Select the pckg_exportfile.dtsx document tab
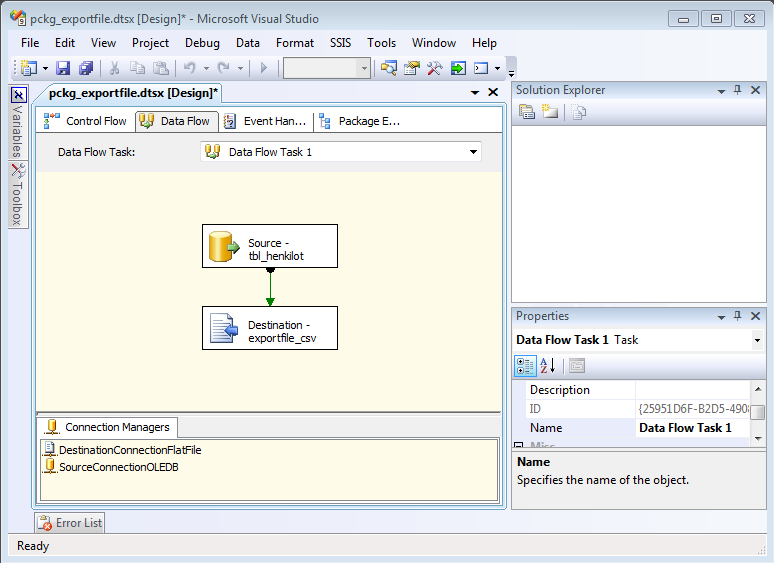The image size is (774, 563). pyautogui.click(x=133, y=92)
